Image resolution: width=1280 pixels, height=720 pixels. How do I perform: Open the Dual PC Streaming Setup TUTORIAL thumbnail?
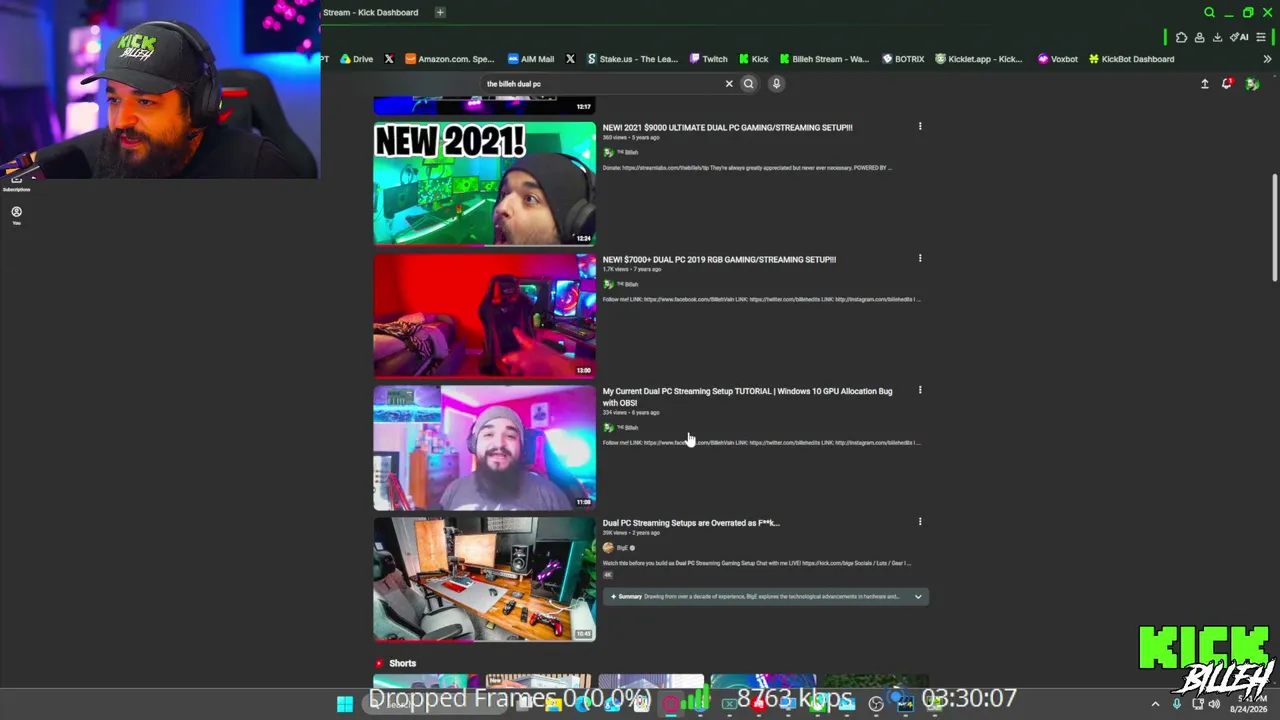[484, 447]
